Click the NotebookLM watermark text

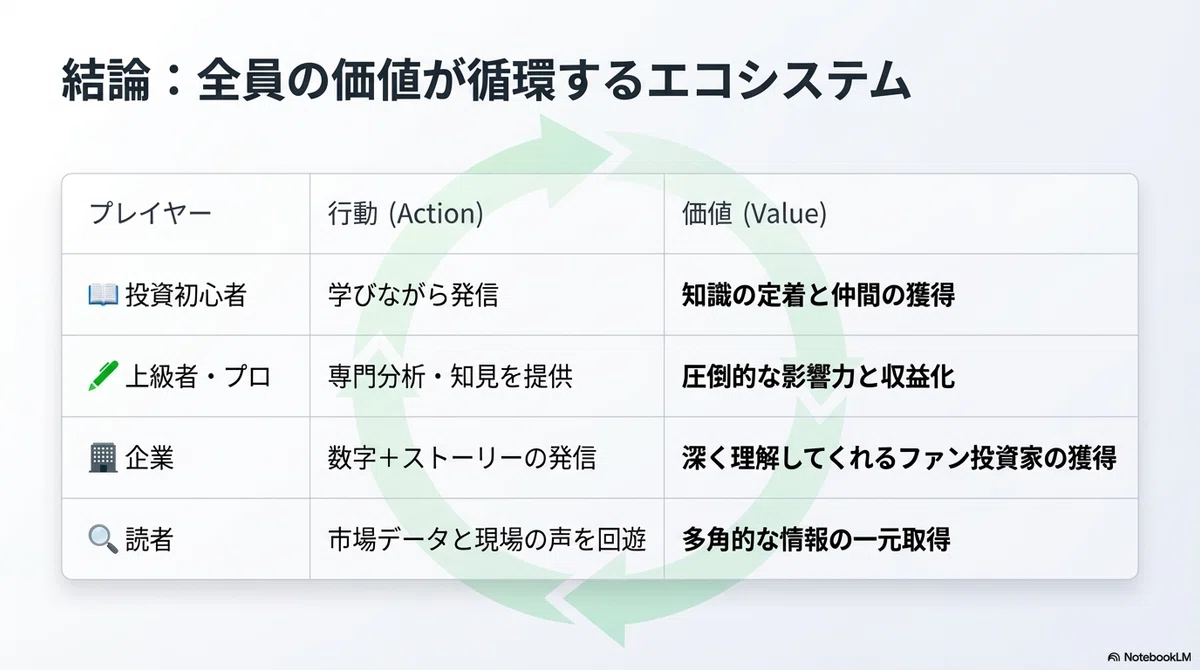pos(1158,657)
